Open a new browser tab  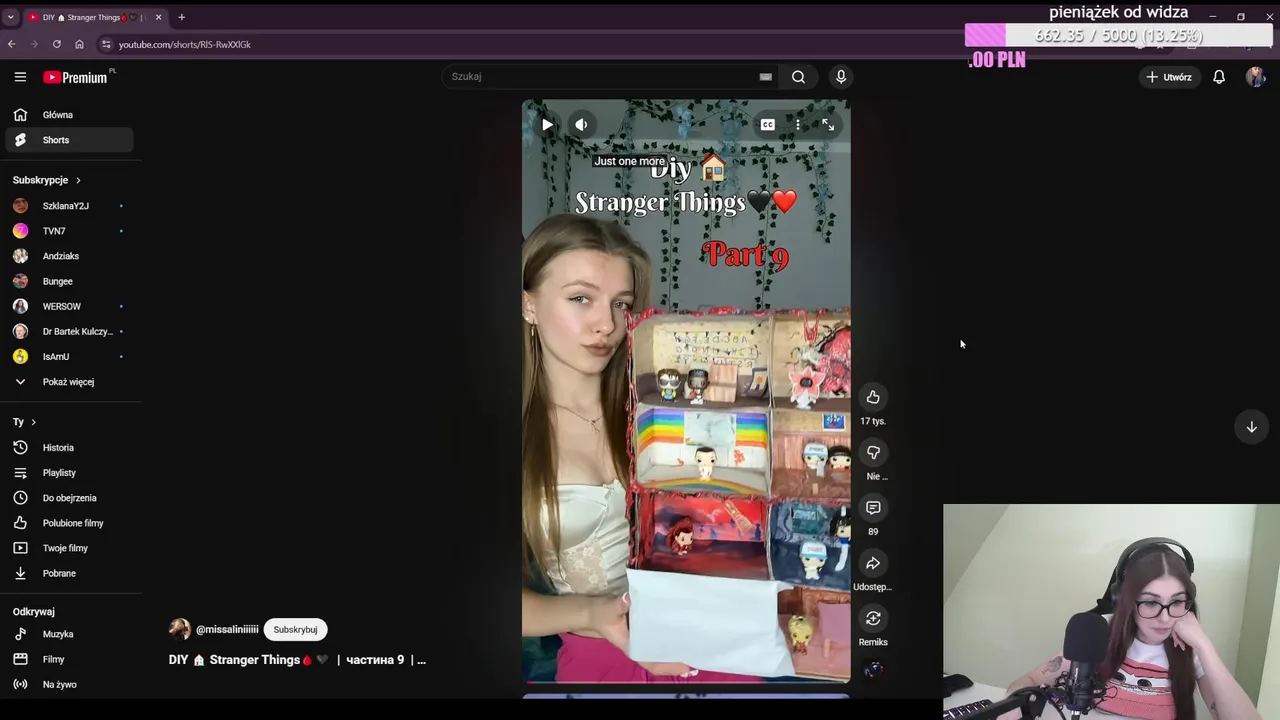point(181,17)
